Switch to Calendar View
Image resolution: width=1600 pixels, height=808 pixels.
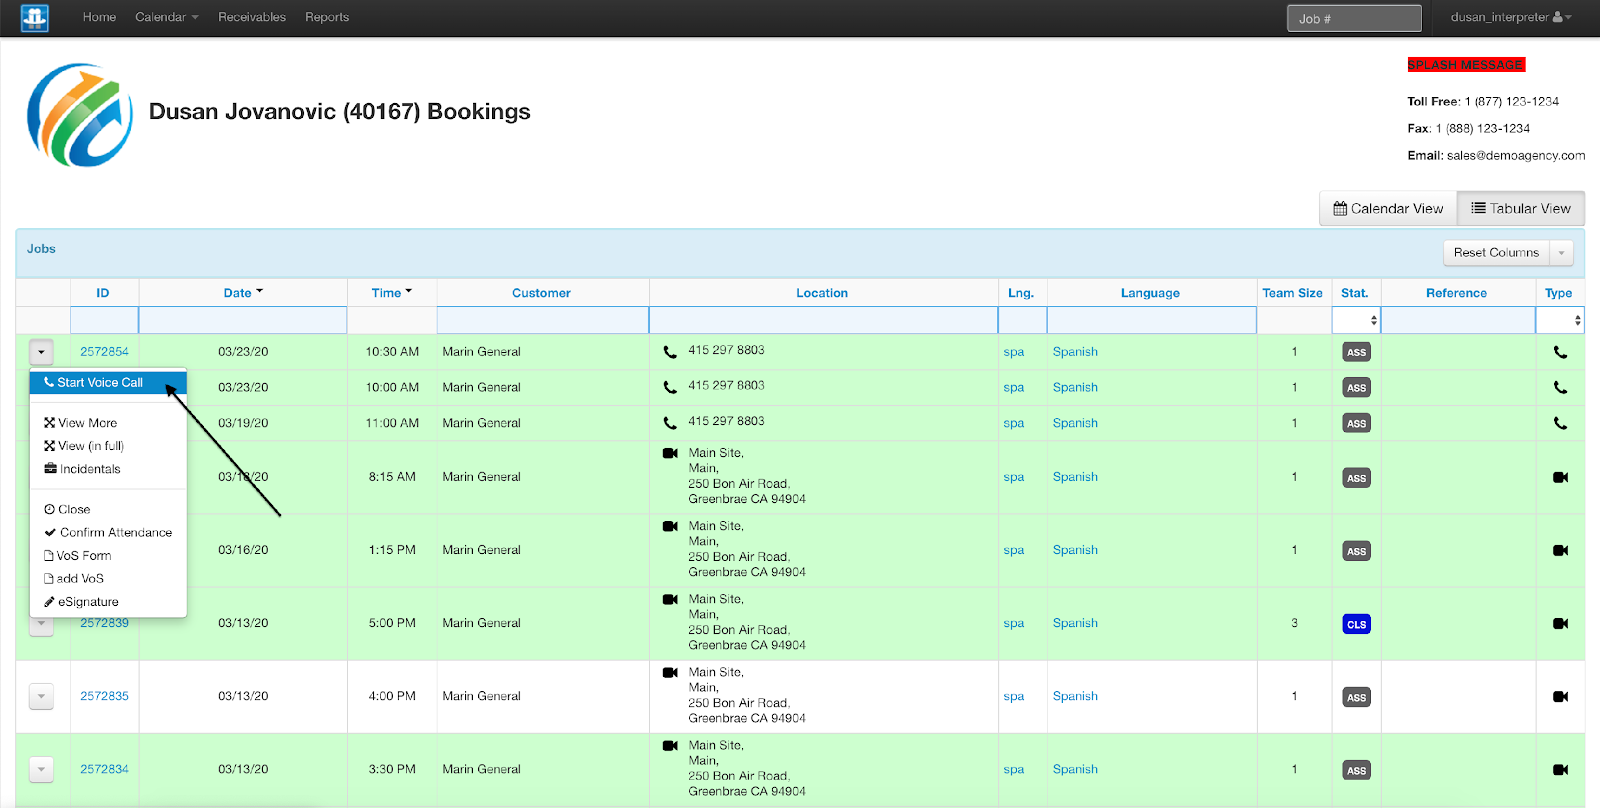coord(1388,208)
